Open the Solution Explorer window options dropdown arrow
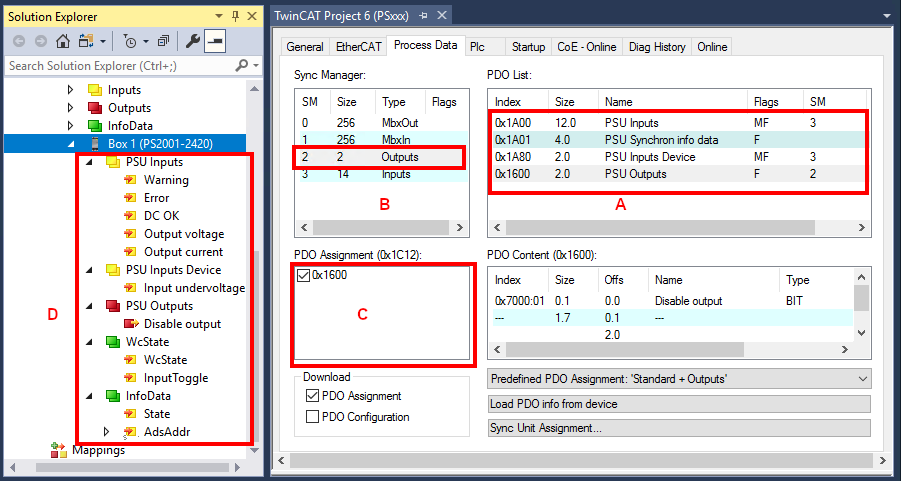 coord(218,16)
